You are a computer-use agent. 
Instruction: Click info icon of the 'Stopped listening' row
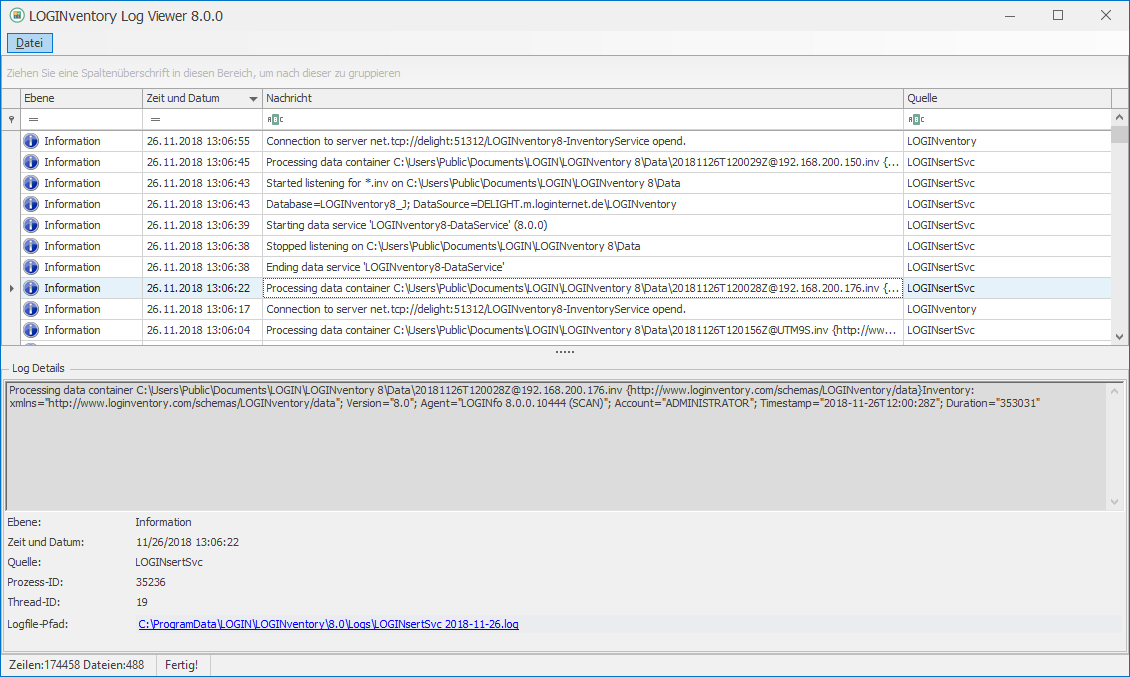point(31,246)
